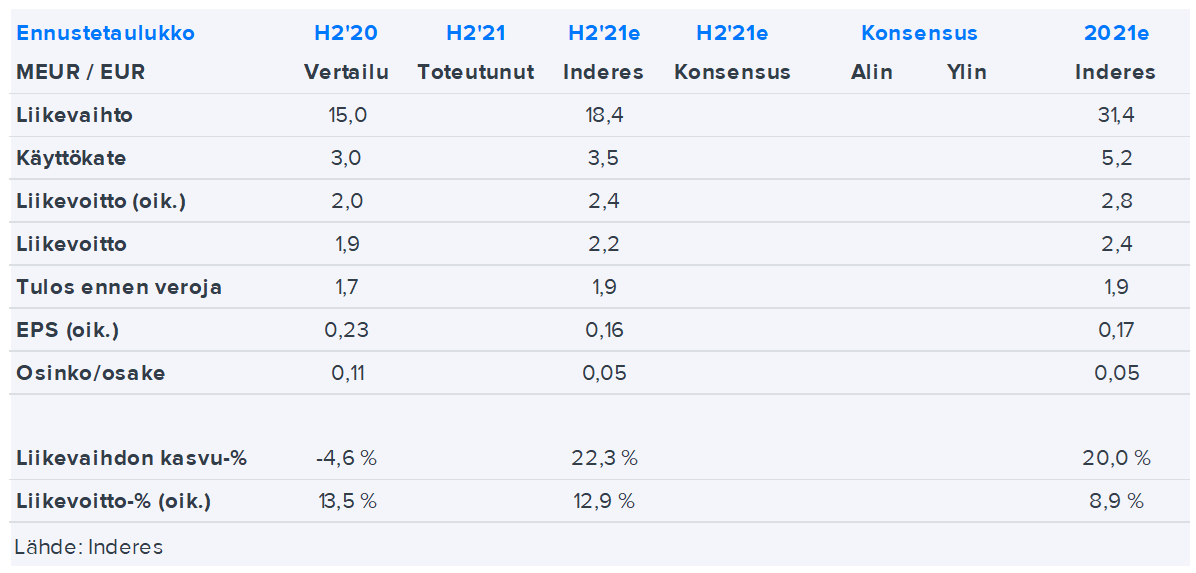Click the "Vertailu" subheader
This screenshot has height=573, width=1196.
pyautogui.click(x=346, y=72)
